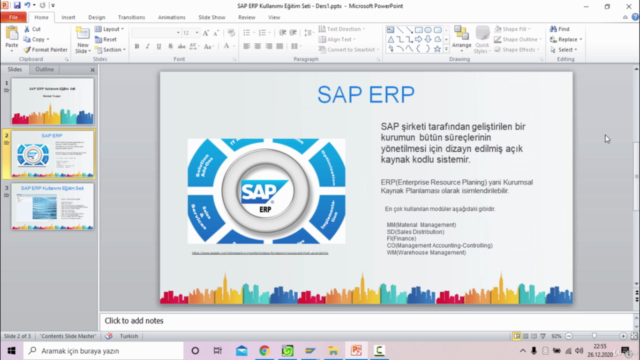Switch to the Insert tab
Viewport: 640px width, 360px height.
(68, 18)
